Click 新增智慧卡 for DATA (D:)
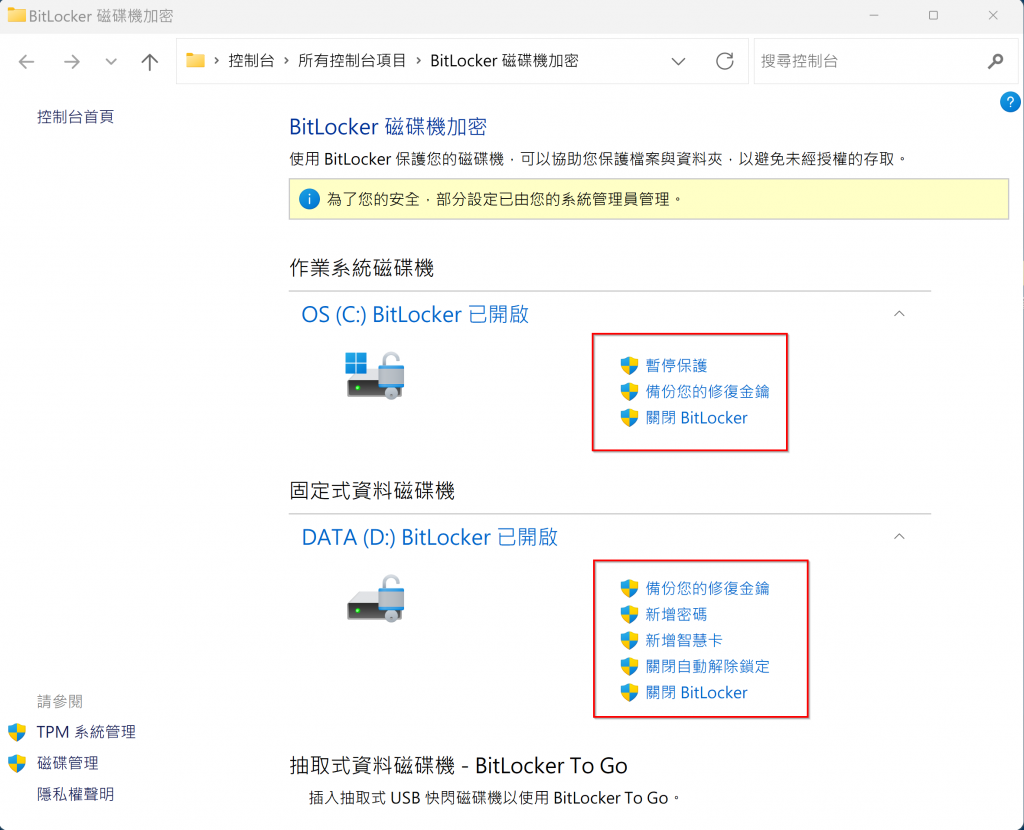This screenshot has height=830, width=1024. (684, 641)
